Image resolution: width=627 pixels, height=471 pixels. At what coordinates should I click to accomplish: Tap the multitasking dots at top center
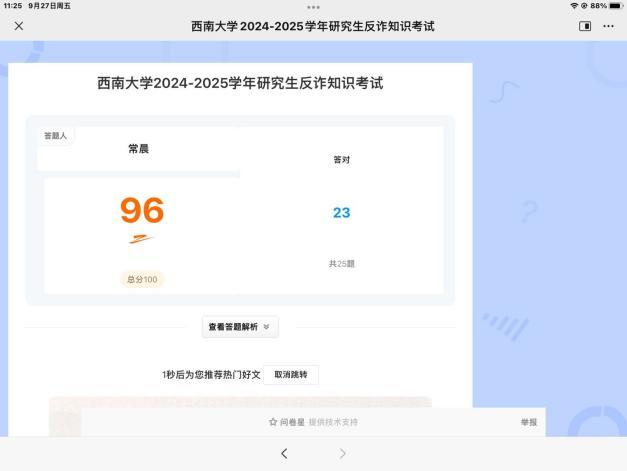coord(313,6)
